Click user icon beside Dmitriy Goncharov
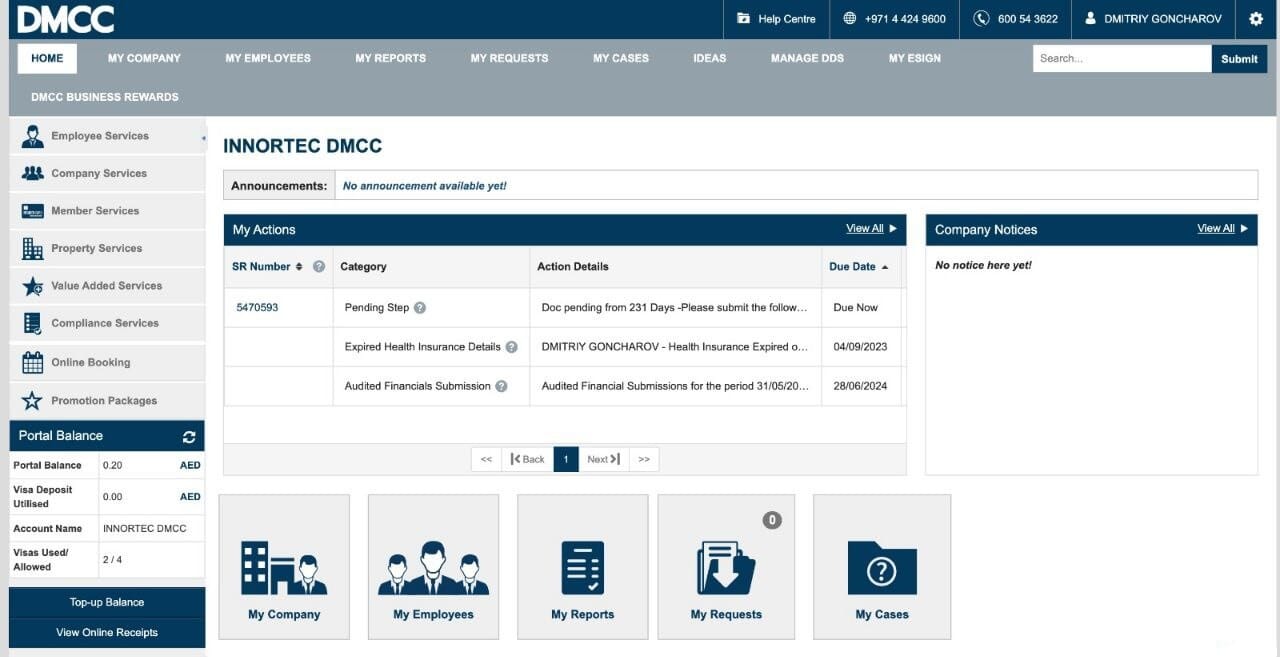Image resolution: width=1280 pixels, height=657 pixels. click(1090, 19)
